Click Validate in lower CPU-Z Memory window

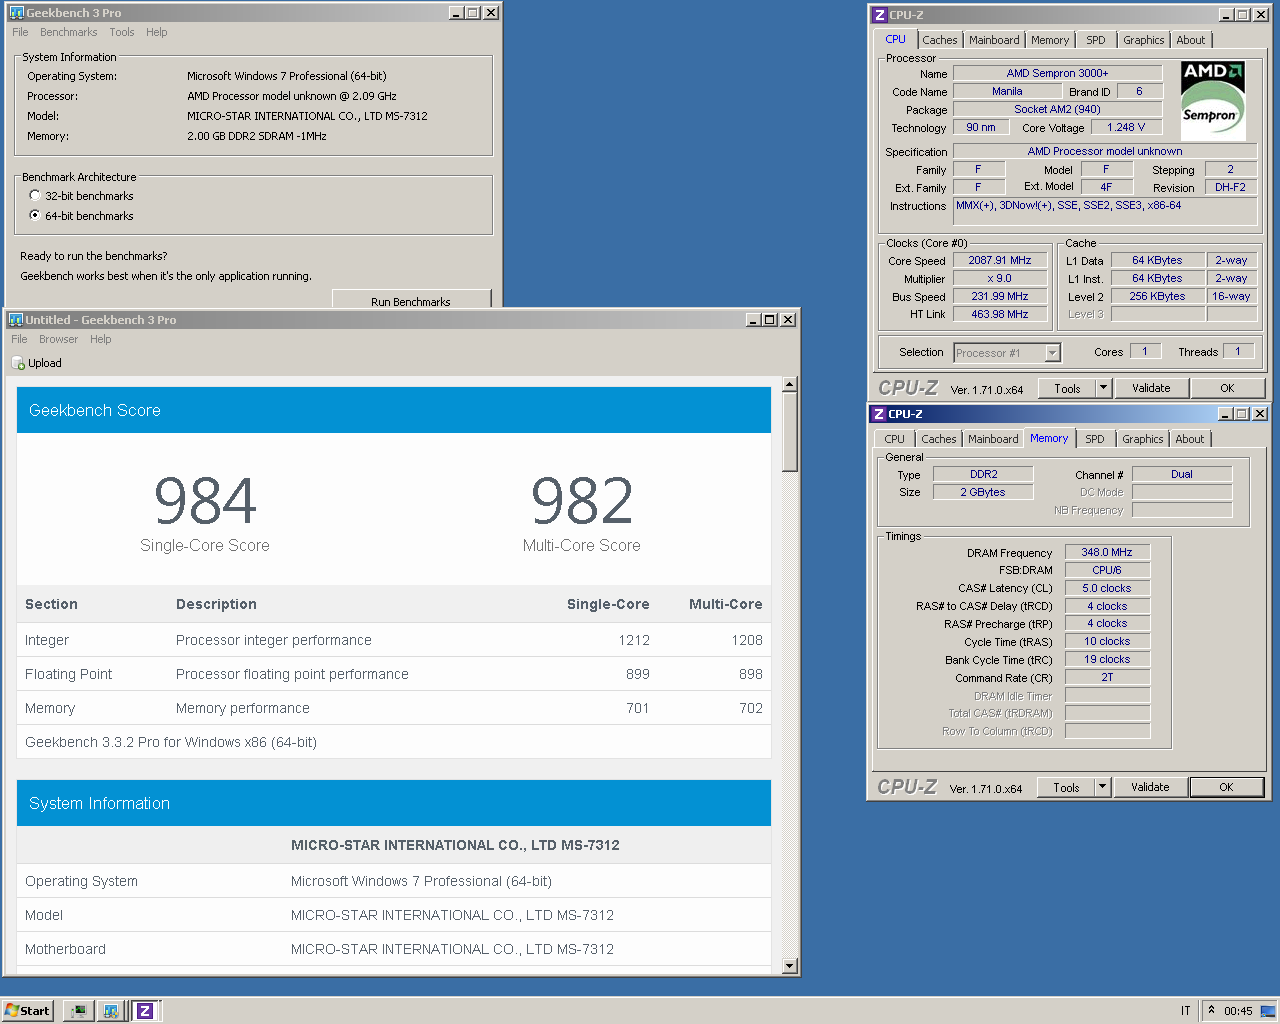[1150, 787]
